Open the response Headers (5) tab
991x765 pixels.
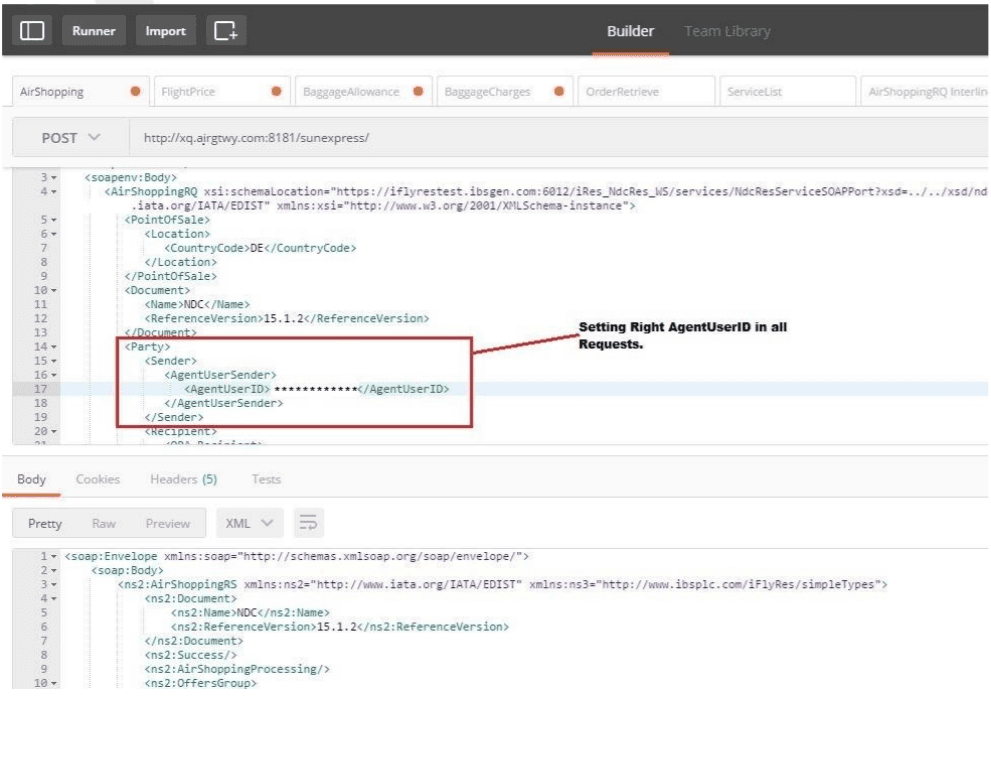[x=183, y=479]
